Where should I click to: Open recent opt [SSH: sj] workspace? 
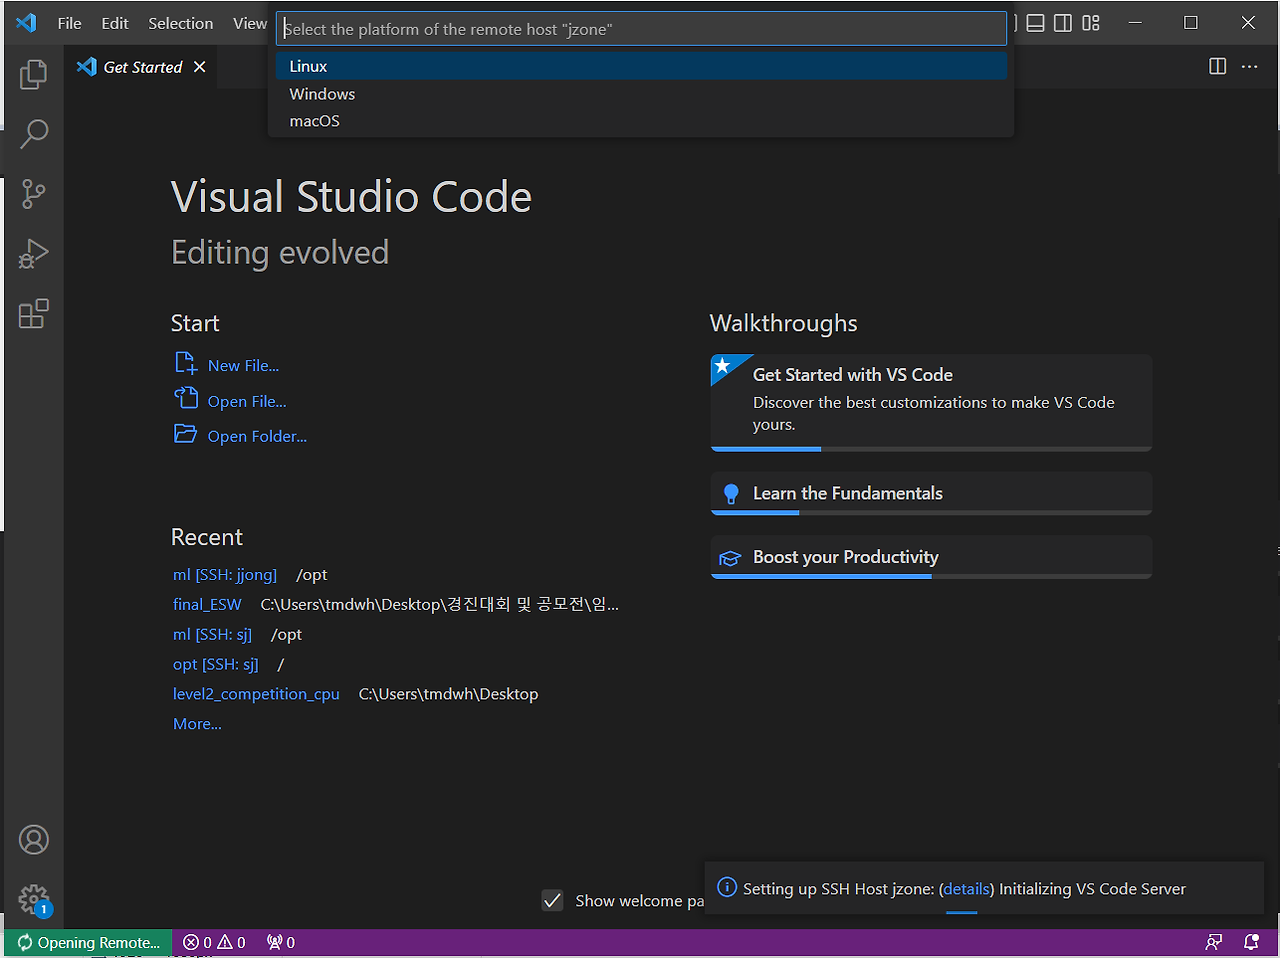pyautogui.click(x=215, y=664)
